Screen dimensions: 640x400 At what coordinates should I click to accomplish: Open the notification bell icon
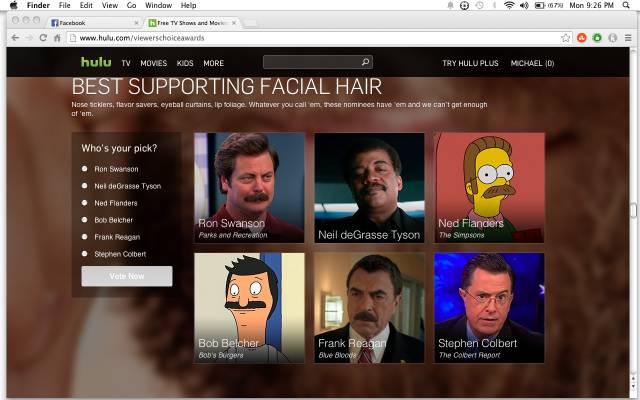click(451, 5)
